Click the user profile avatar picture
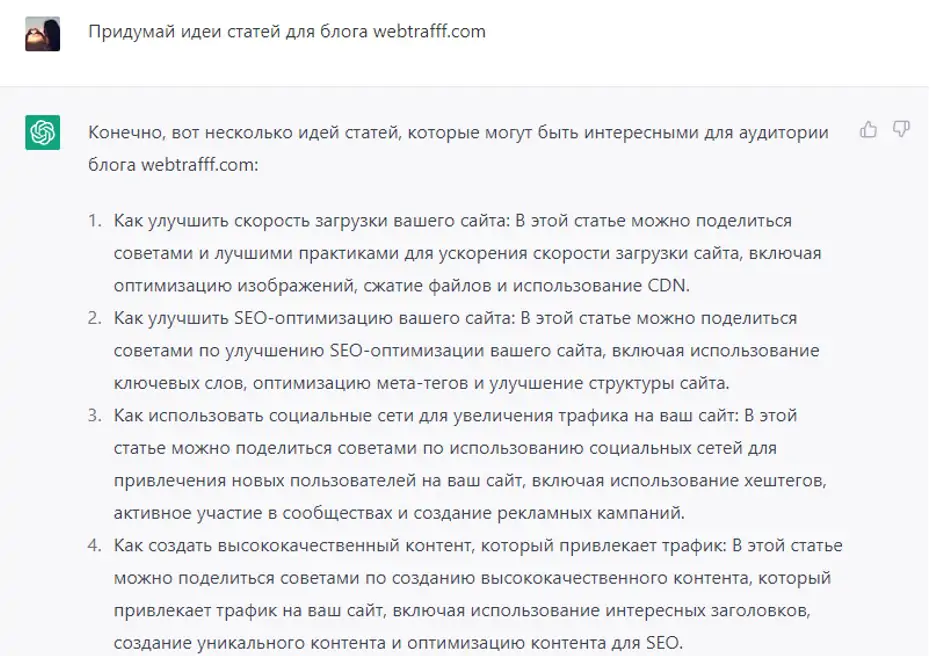931x656 pixels. coord(42,34)
